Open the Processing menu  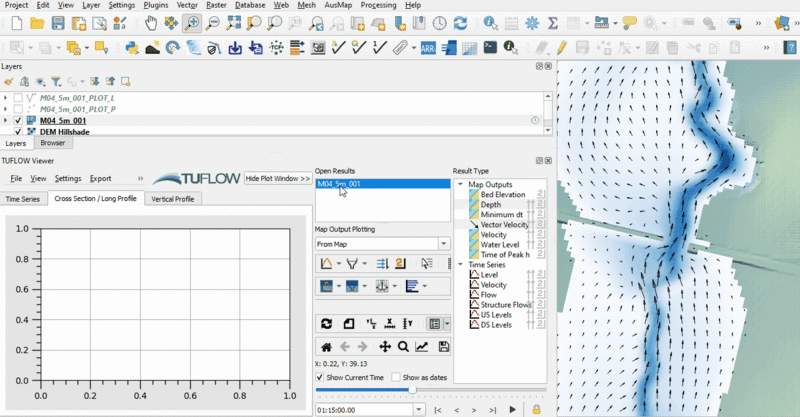pos(378,5)
